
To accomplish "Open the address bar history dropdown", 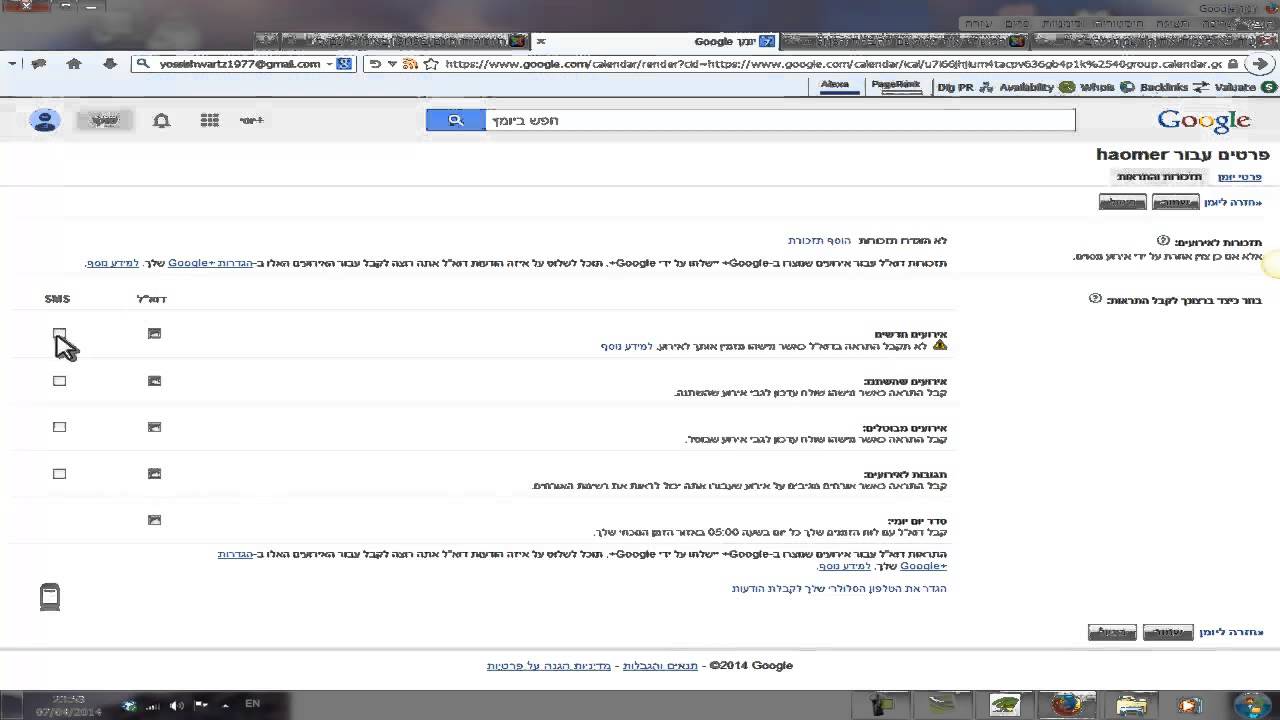I will point(393,64).
